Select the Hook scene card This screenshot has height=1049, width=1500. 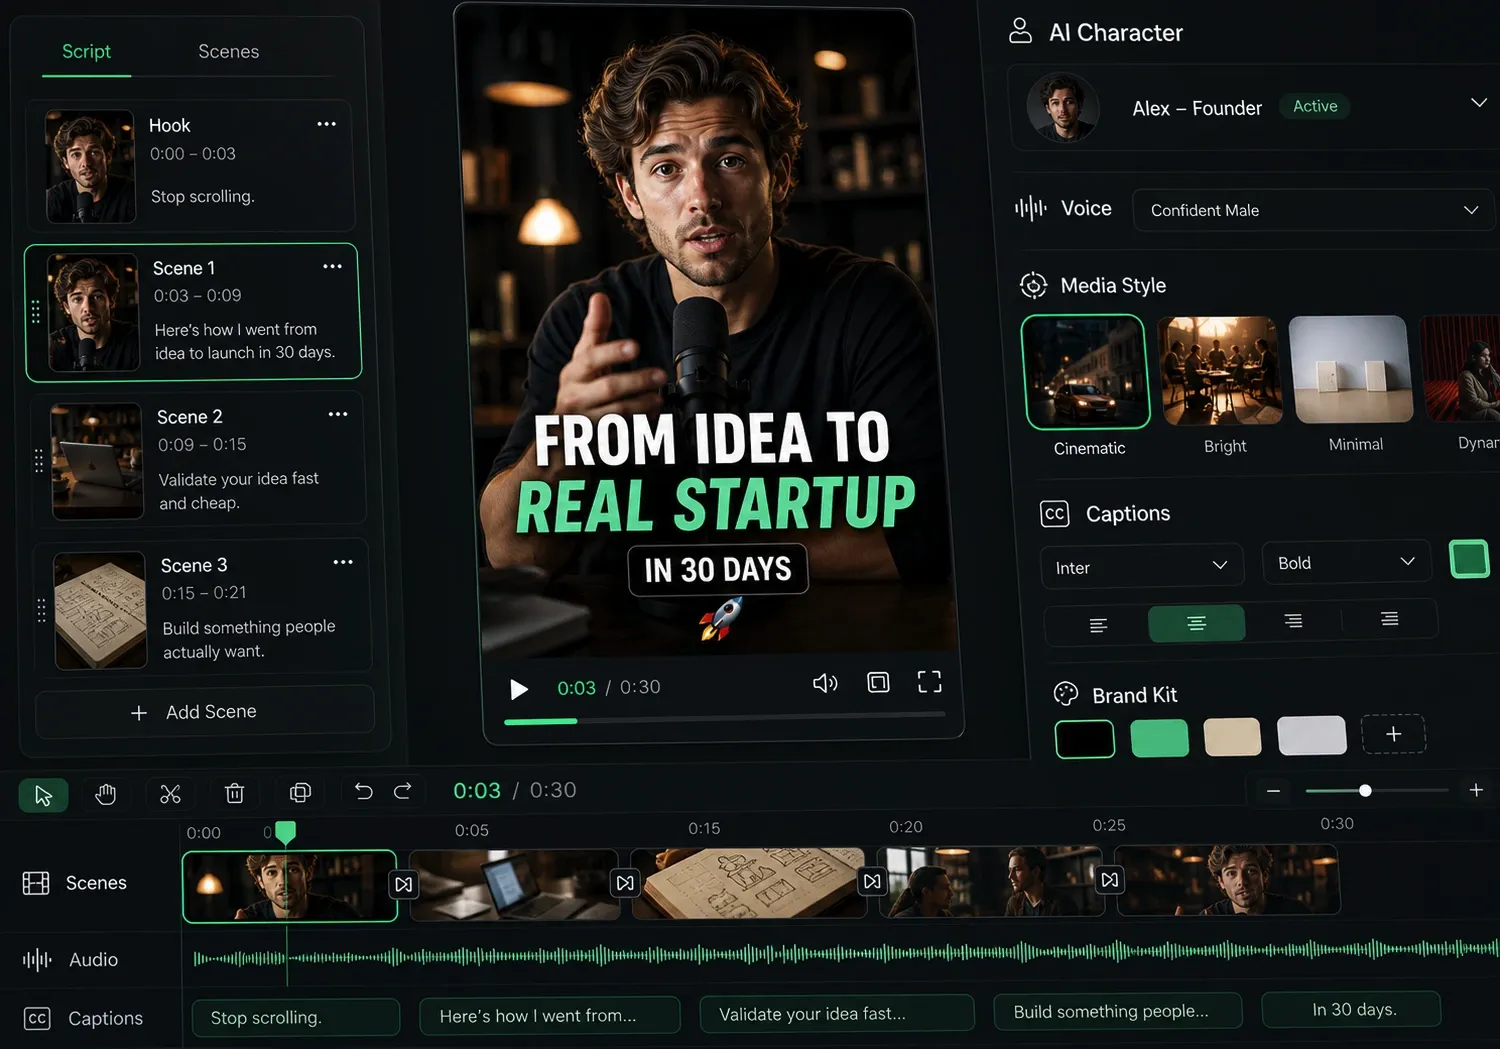[x=190, y=165]
